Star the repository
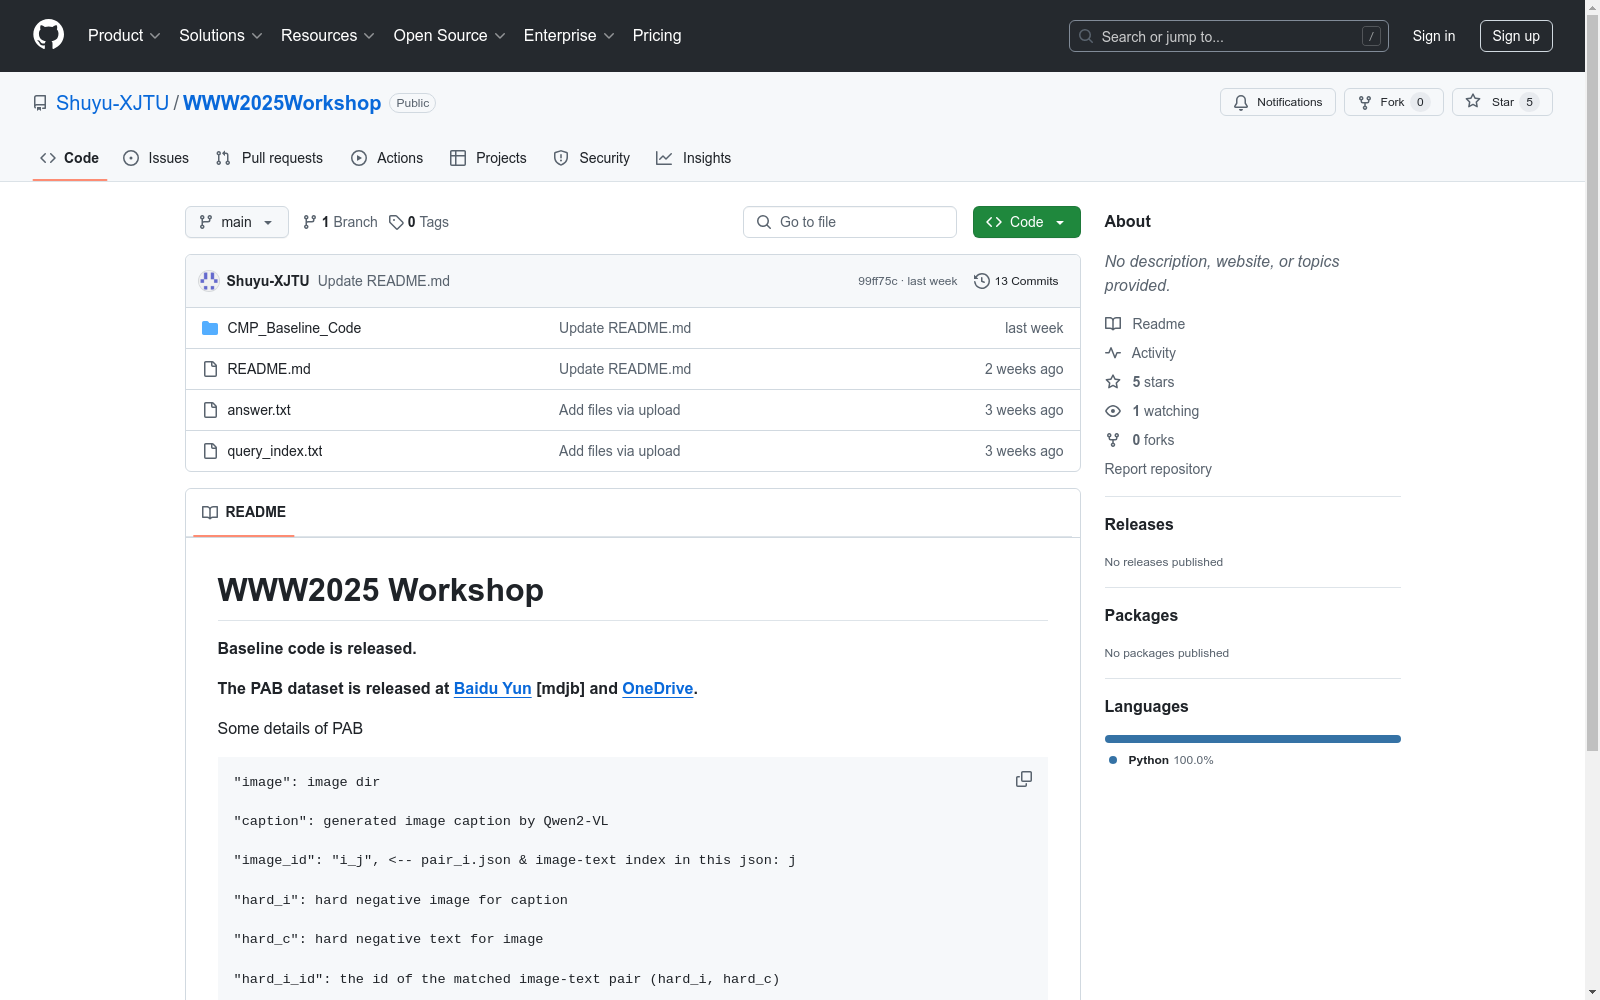The width and height of the screenshot is (1600, 1000). [x=1502, y=102]
